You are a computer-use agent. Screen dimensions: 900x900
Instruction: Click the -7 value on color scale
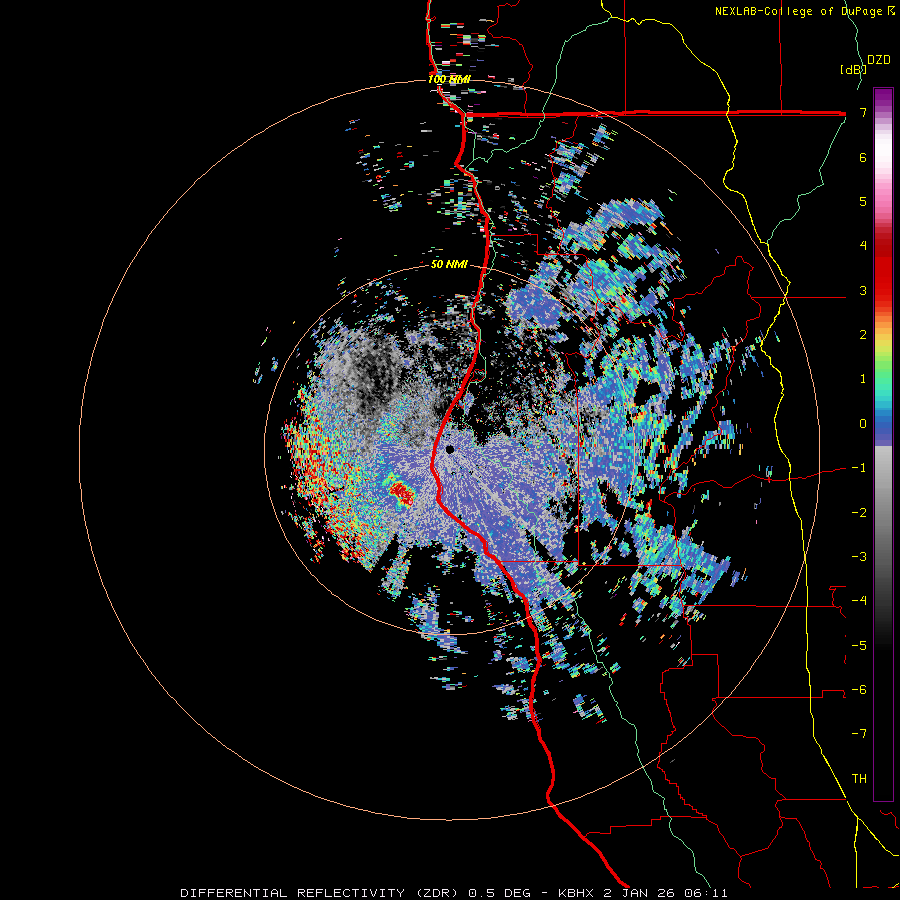[x=859, y=734]
